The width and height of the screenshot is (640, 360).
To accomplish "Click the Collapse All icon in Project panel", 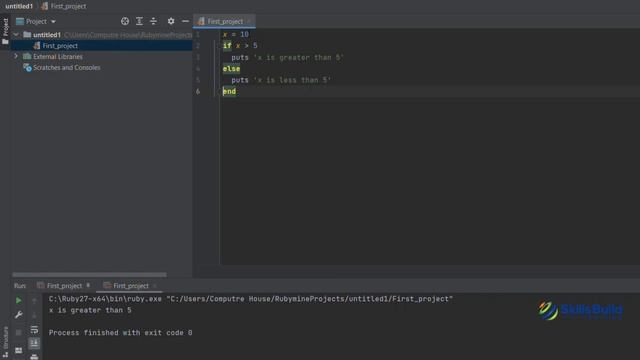I will pos(153,21).
